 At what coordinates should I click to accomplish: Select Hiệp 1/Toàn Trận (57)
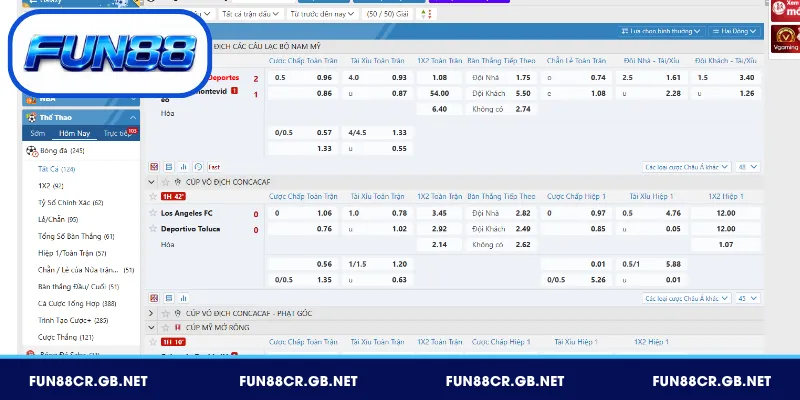click(72, 253)
